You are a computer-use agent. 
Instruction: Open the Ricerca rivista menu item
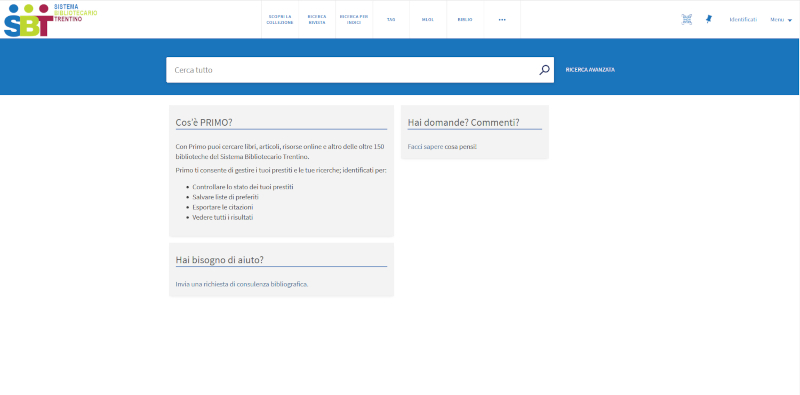click(317, 19)
